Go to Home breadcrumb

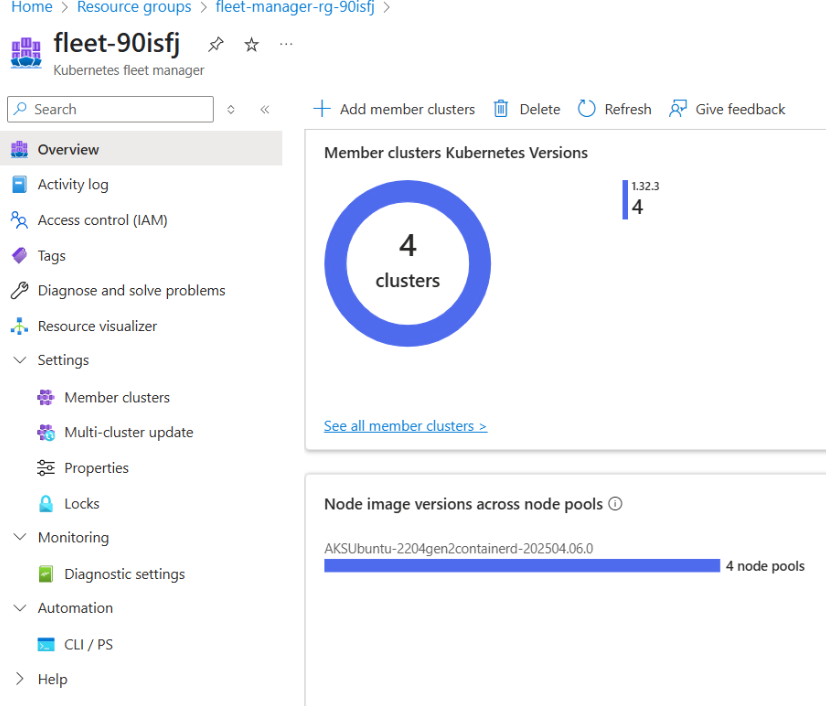32,7
